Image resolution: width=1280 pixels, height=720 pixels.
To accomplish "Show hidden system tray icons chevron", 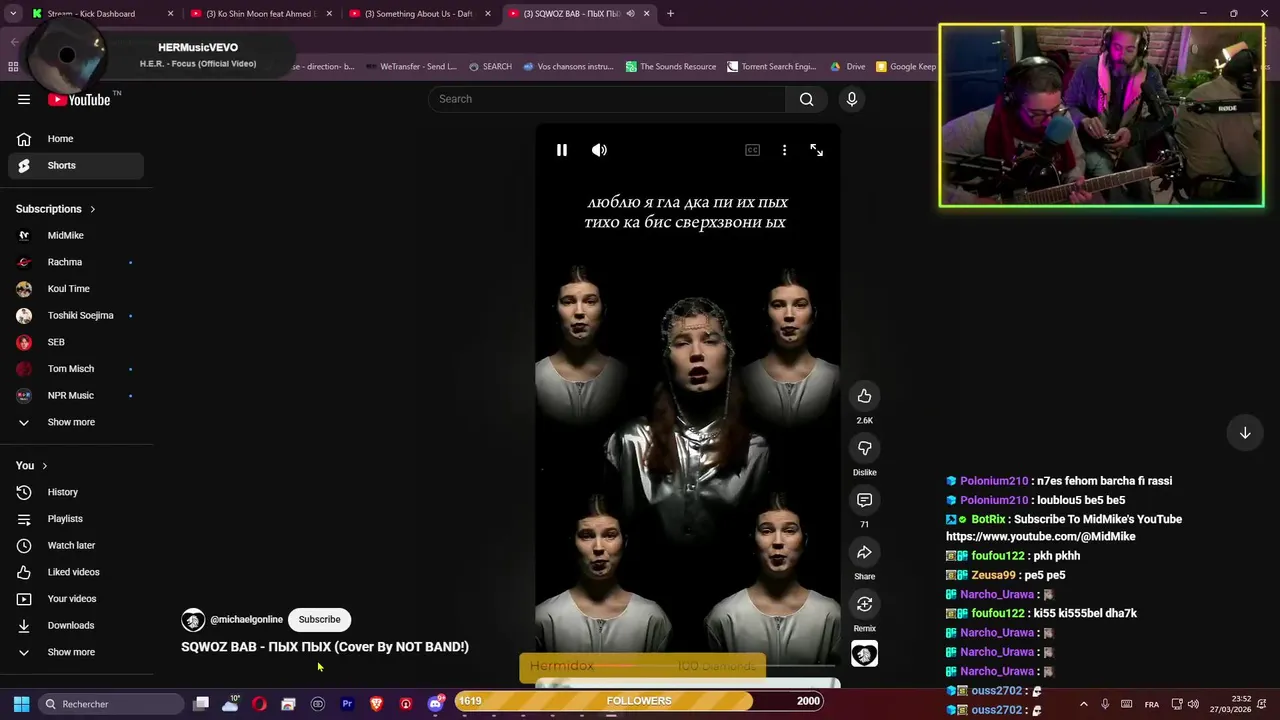I will (x=1084, y=704).
